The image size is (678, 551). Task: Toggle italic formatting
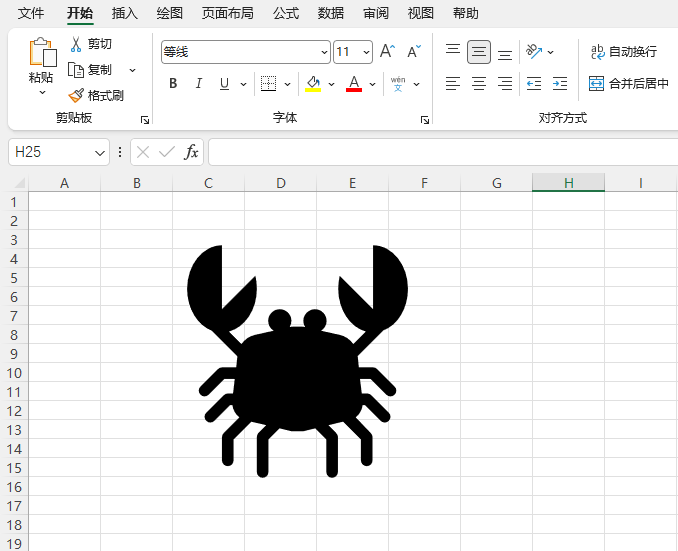coord(198,83)
